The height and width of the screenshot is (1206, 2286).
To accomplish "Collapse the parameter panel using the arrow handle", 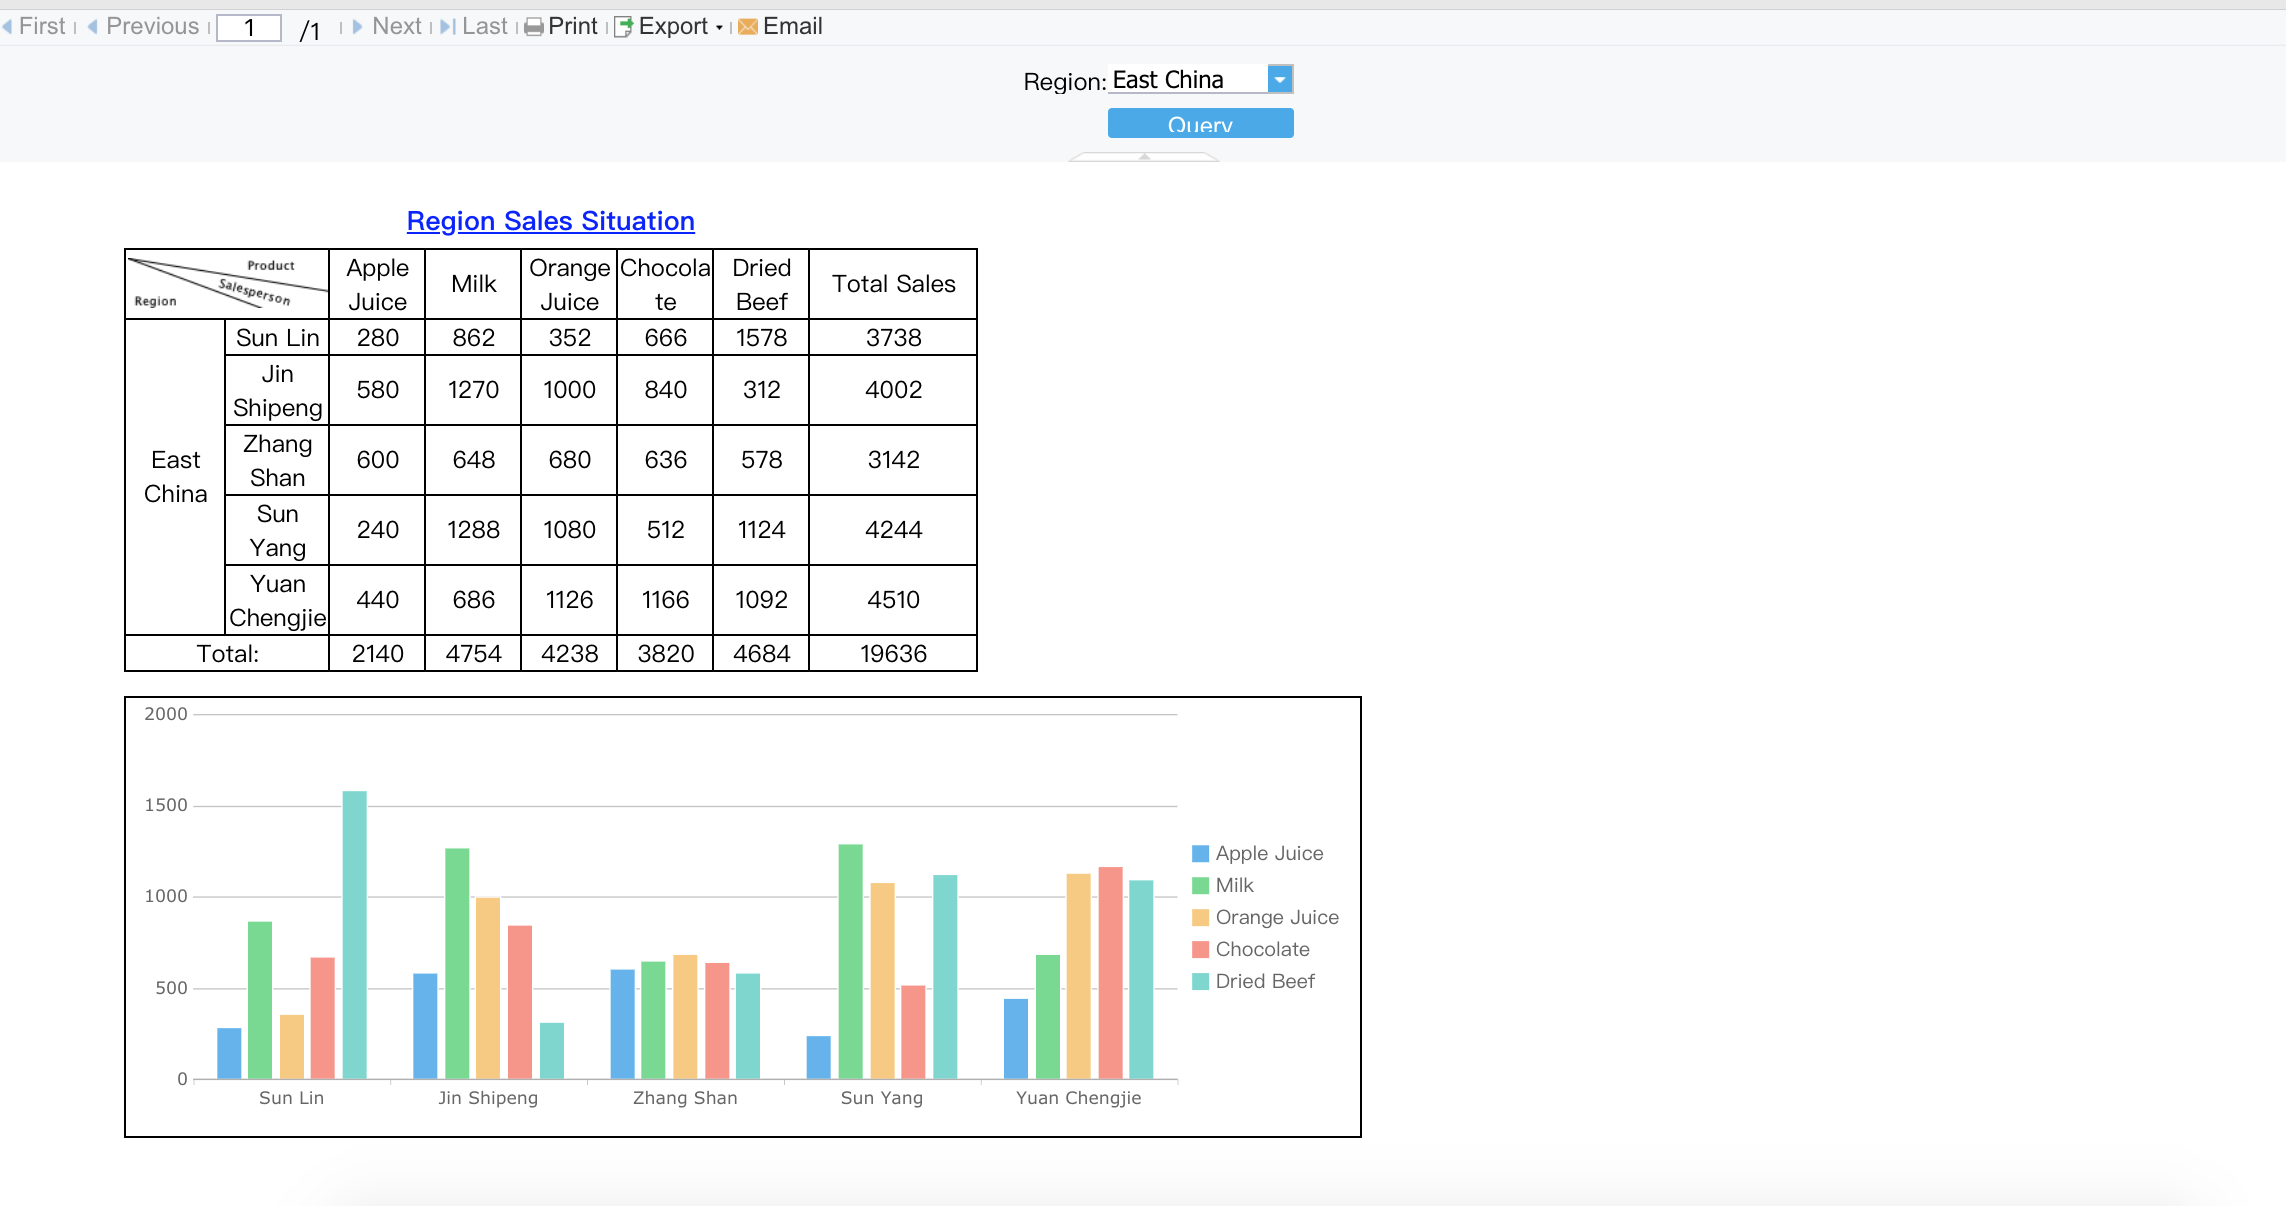I will point(1143,156).
